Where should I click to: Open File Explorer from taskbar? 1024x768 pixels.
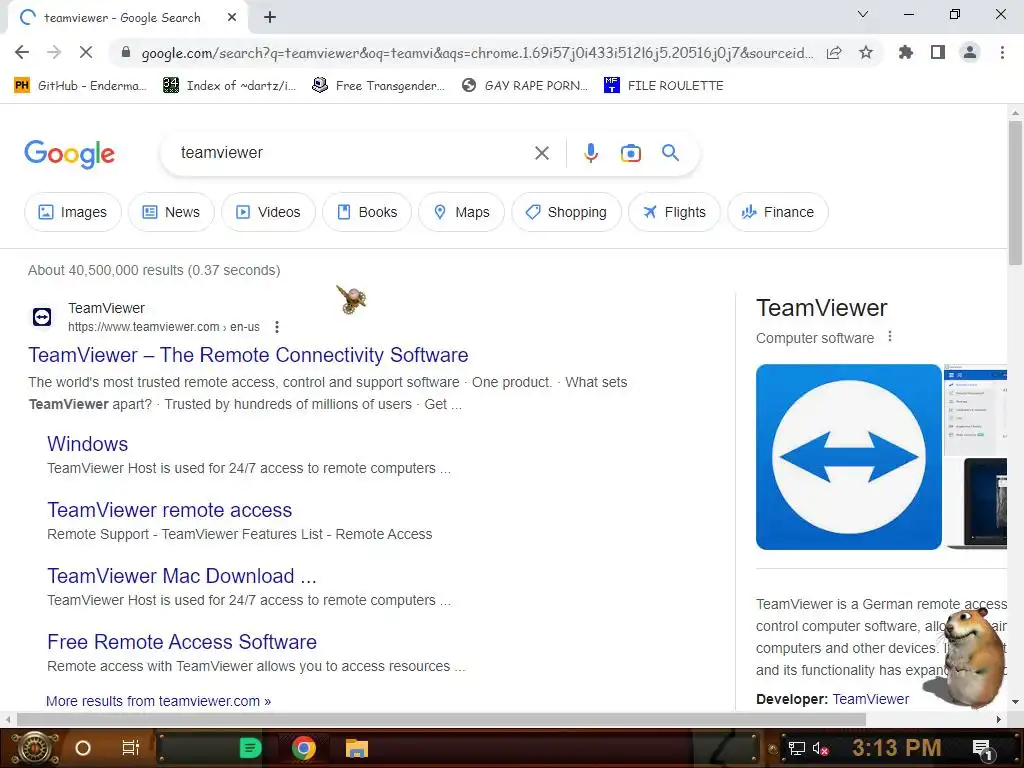[x=357, y=748]
